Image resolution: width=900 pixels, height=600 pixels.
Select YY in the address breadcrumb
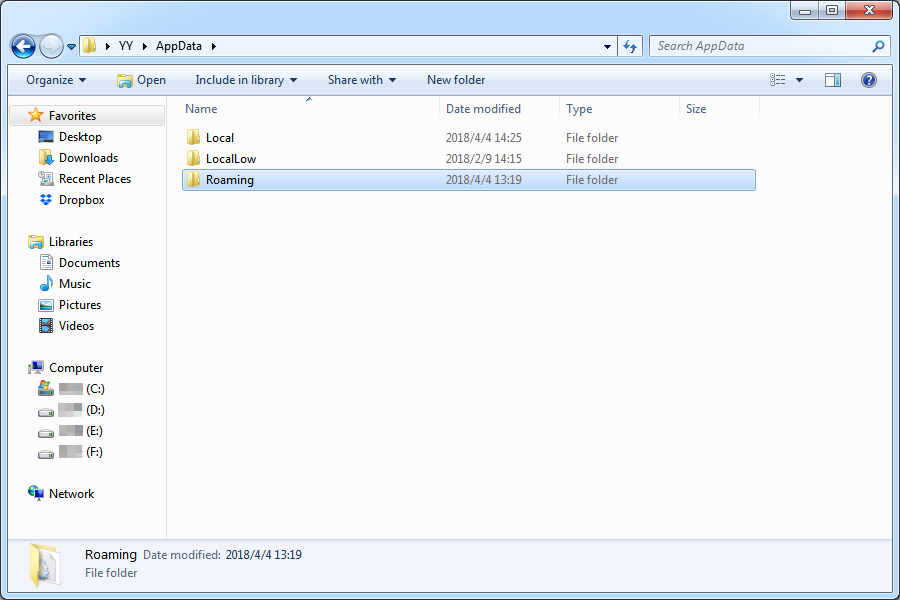[x=126, y=46]
